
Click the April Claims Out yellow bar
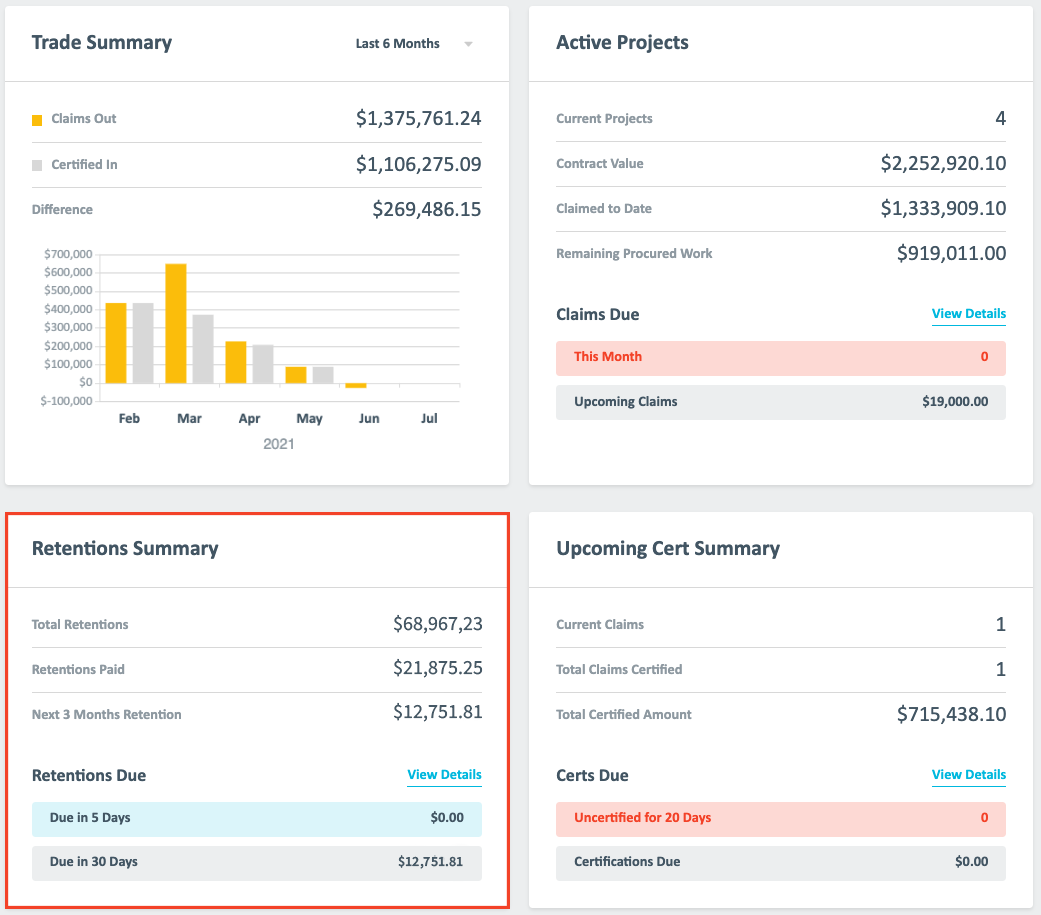[236, 363]
